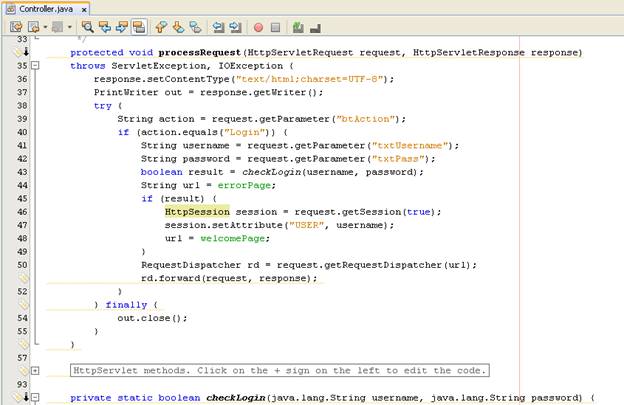Image resolution: width=624 pixels, height=405 pixels.
Task: Click the finally keyword
Action: [x=126, y=305]
